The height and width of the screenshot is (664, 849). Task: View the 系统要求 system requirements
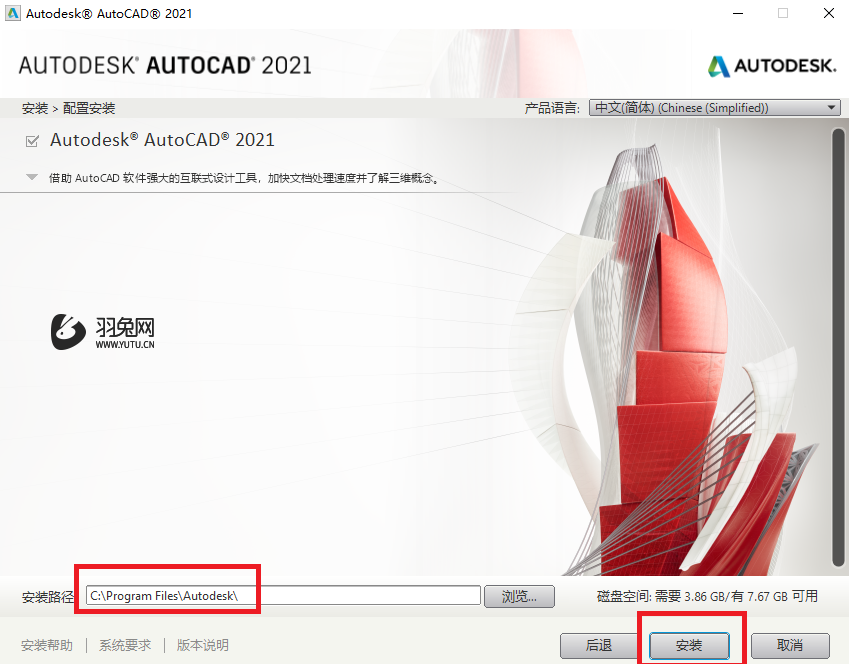click(x=124, y=645)
